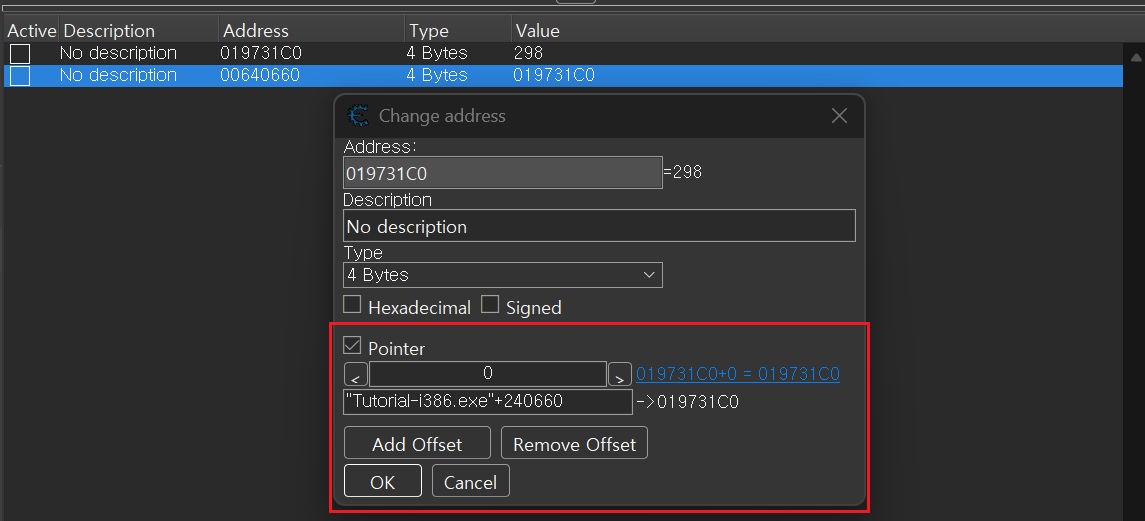Tick the Active checkbox for address 00640660
Screen dimensions: 1145x521
20,76
